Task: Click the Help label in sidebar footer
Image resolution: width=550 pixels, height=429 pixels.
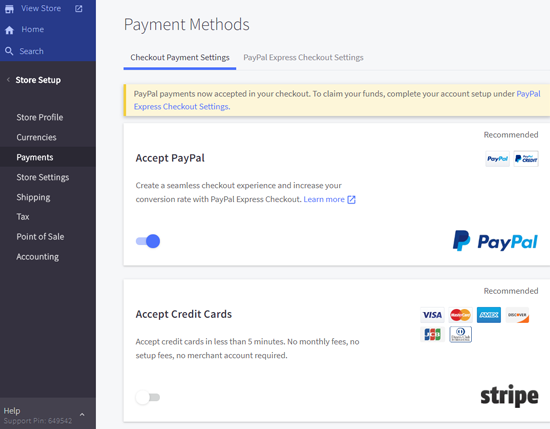Action: [x=12, y=410]
